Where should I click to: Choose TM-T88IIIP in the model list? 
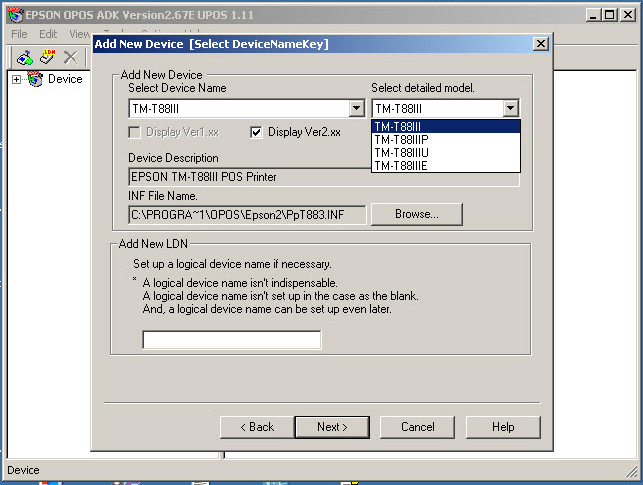446,139
